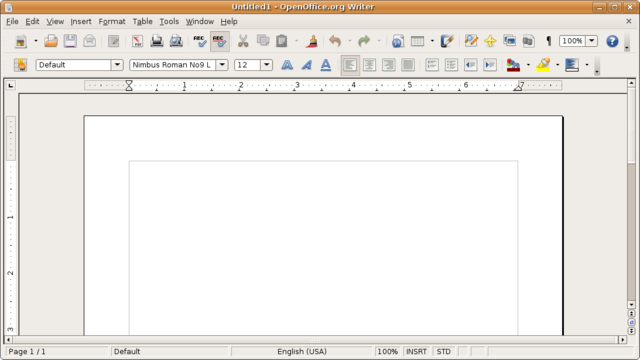
Task: Toggle Bullets On/Off
Action: [x=451, y=65]
